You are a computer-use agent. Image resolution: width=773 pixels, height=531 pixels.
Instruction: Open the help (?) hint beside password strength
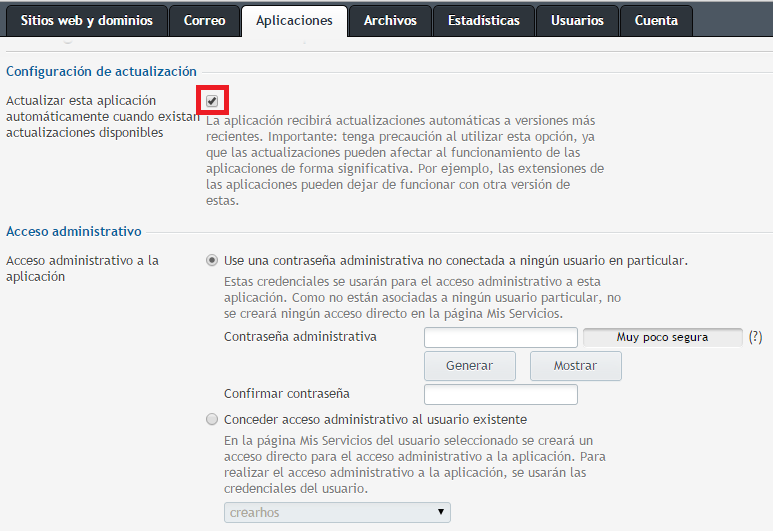tap(755, 337)
